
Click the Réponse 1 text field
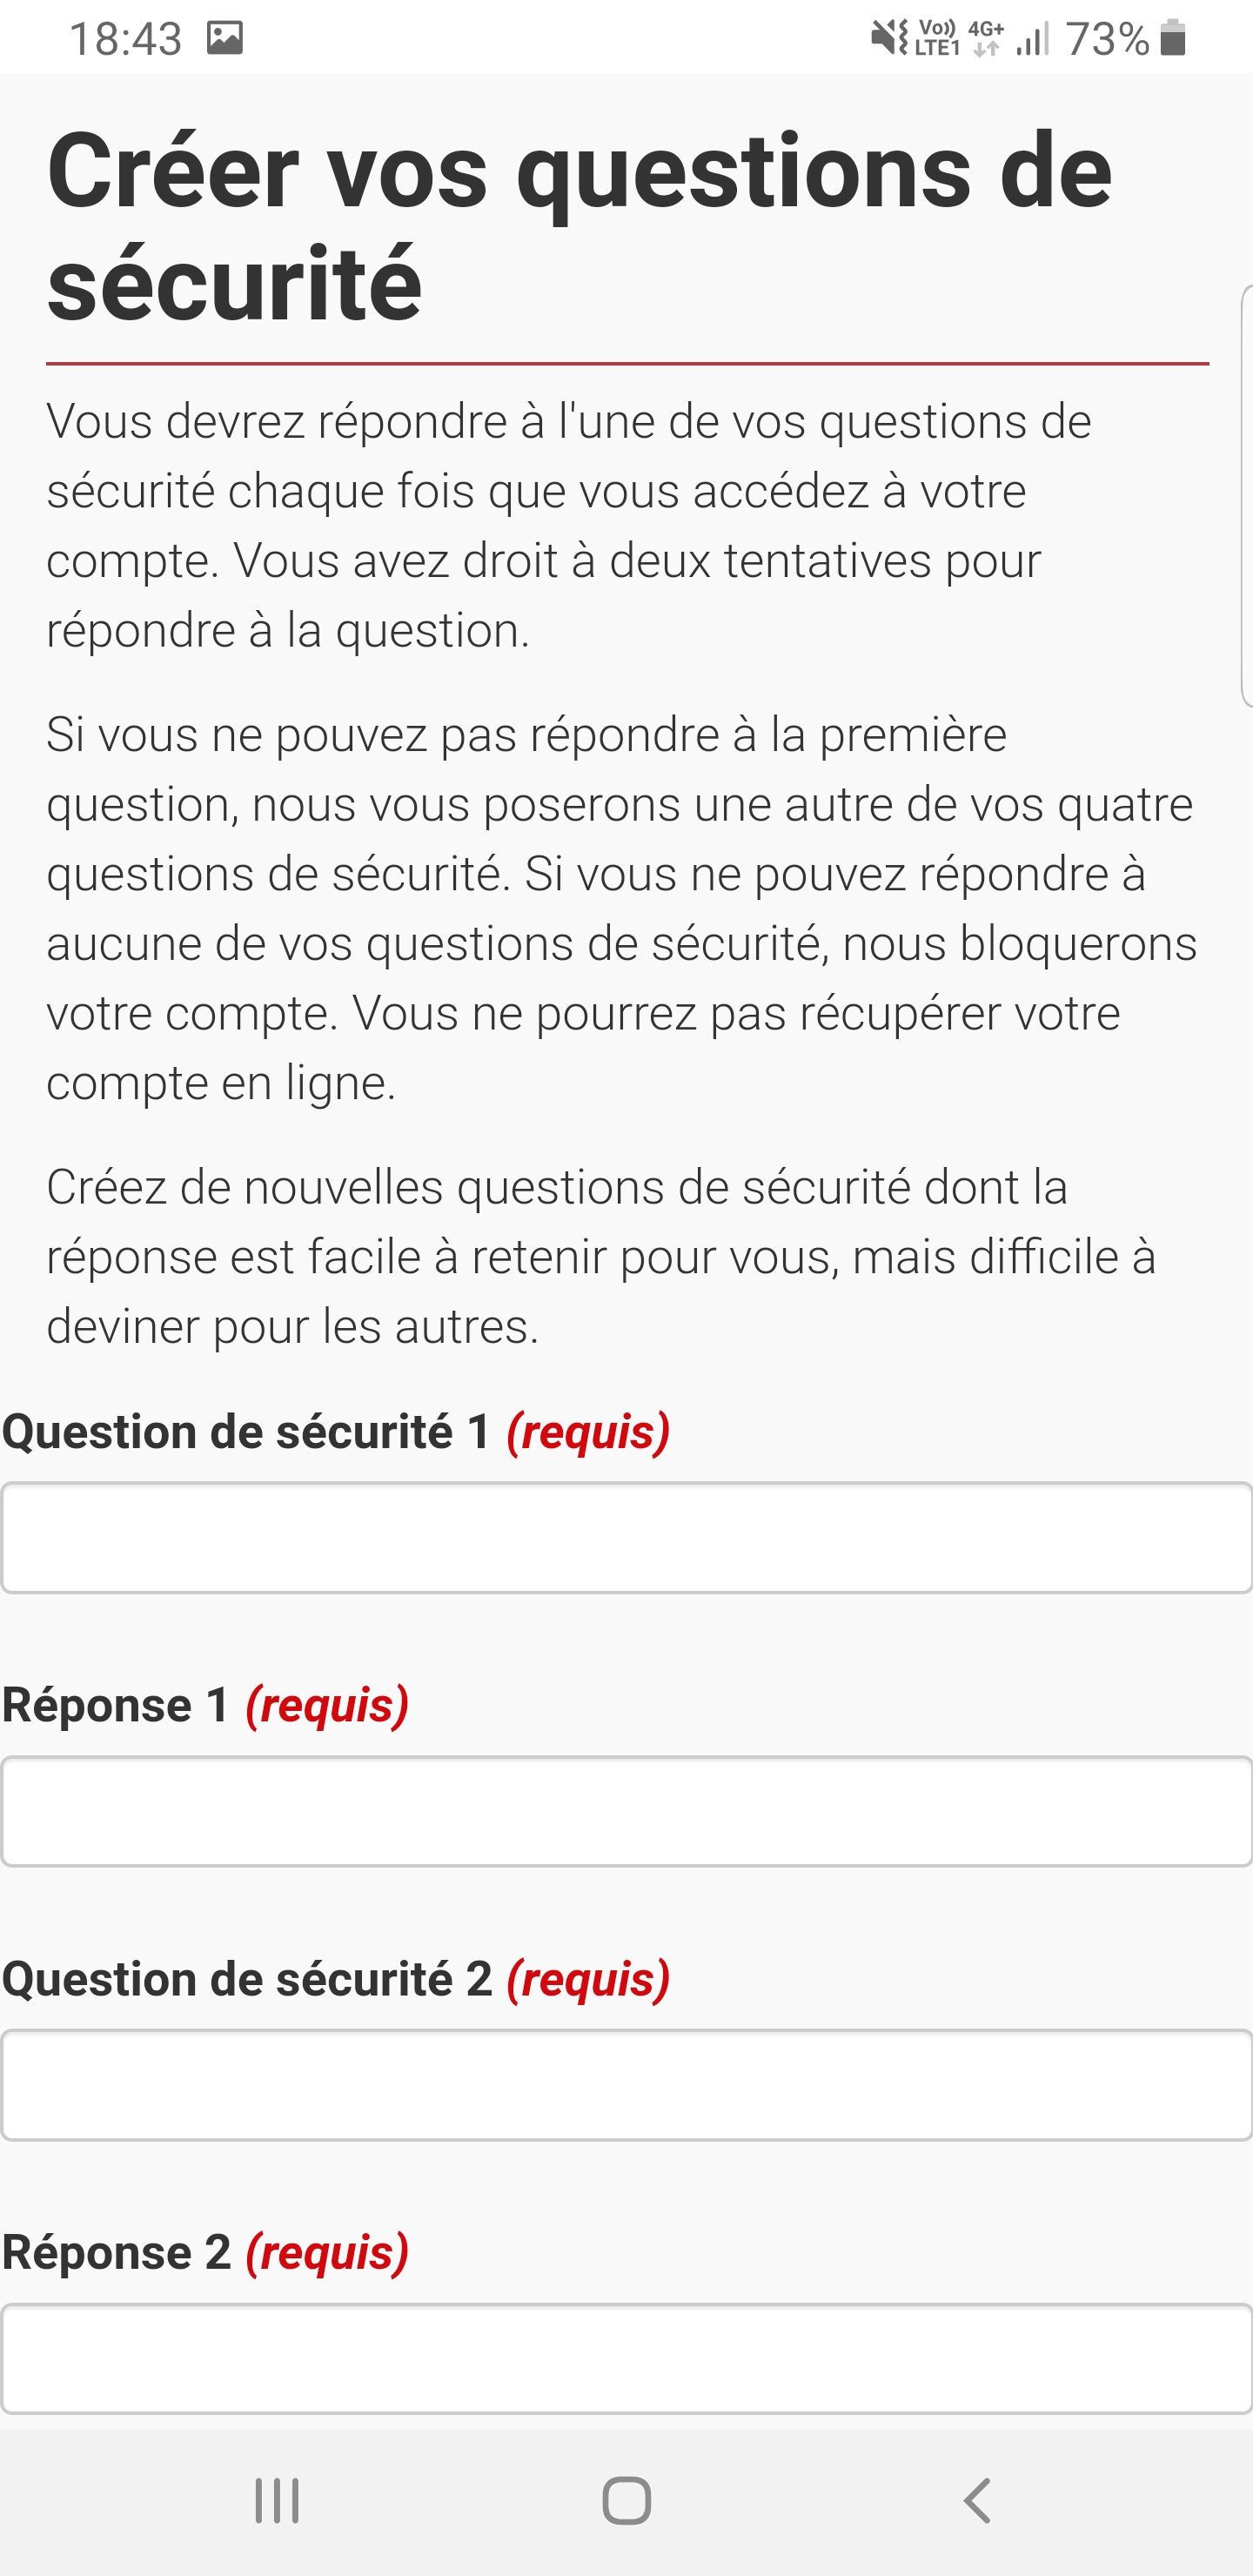pos(626,1811)
